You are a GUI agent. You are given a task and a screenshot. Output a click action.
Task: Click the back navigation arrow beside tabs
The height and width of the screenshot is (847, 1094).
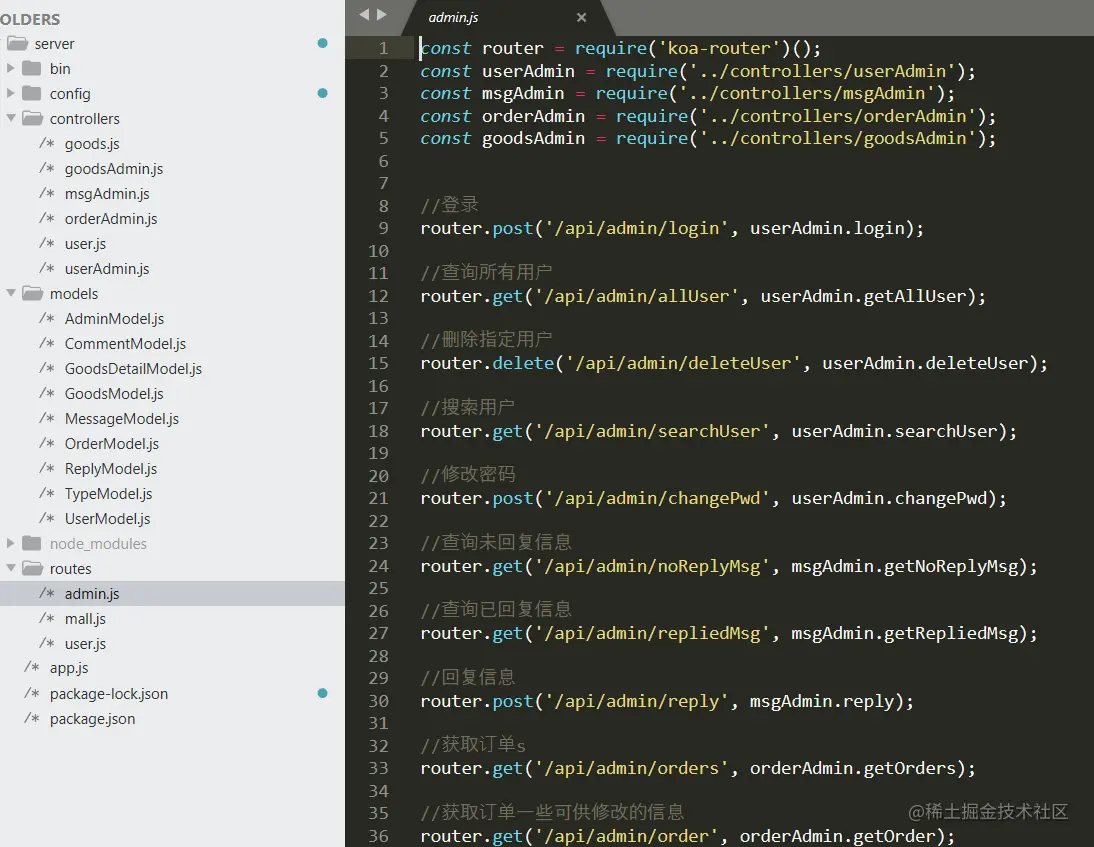pos(364,14)
